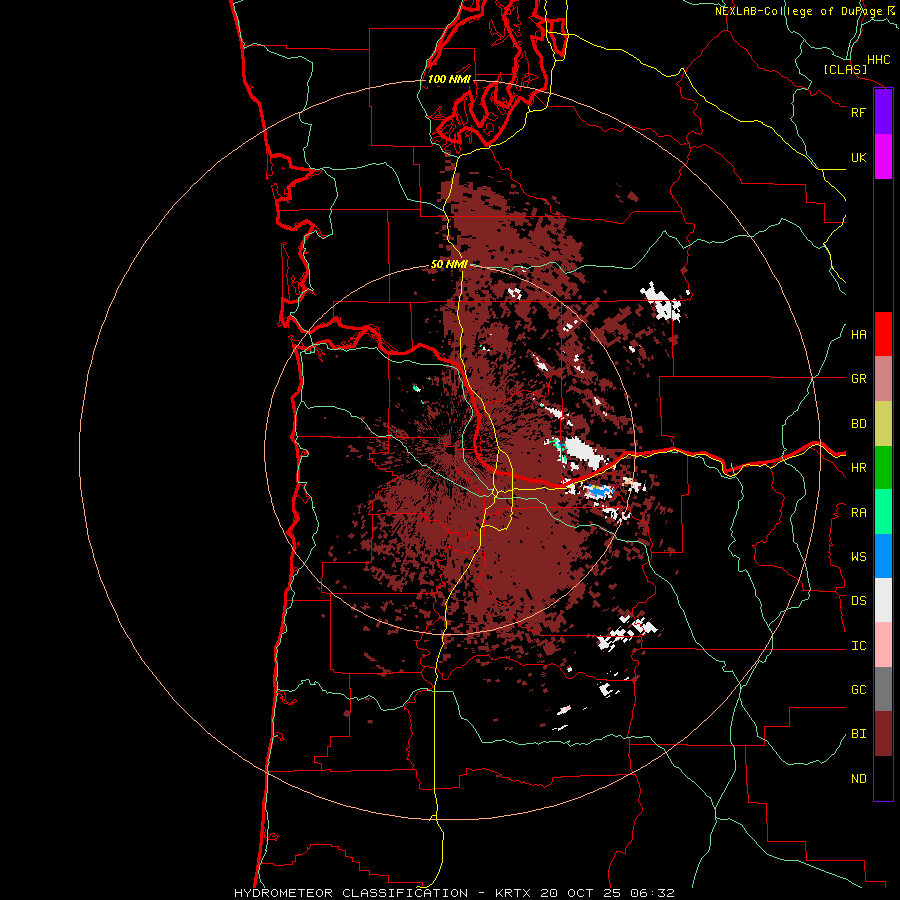Click the 'NEXLAB-College of DuPage' credit text

[x=798, y=11]
